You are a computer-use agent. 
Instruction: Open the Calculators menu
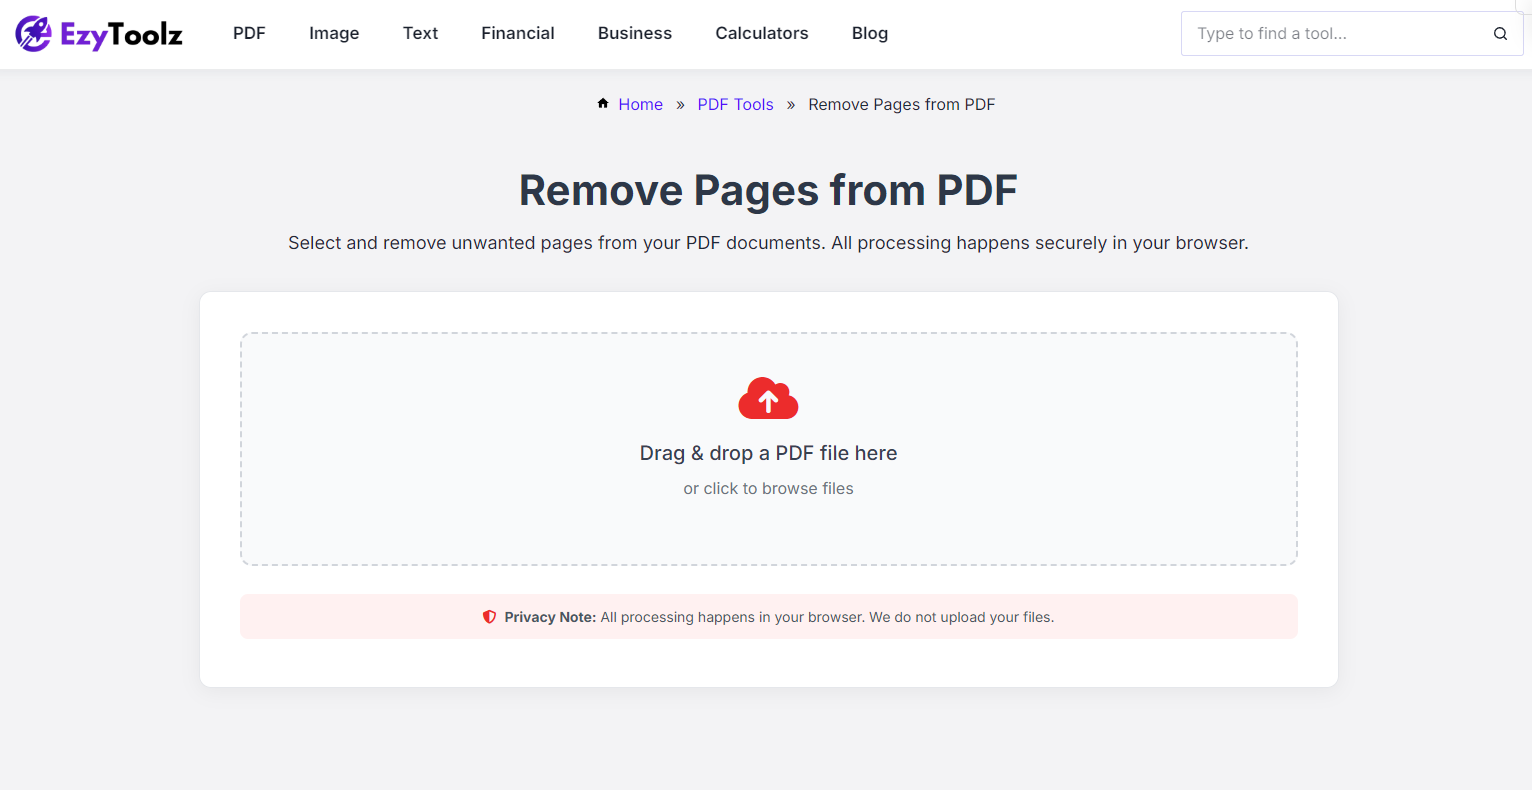click(x=761, y=33)
